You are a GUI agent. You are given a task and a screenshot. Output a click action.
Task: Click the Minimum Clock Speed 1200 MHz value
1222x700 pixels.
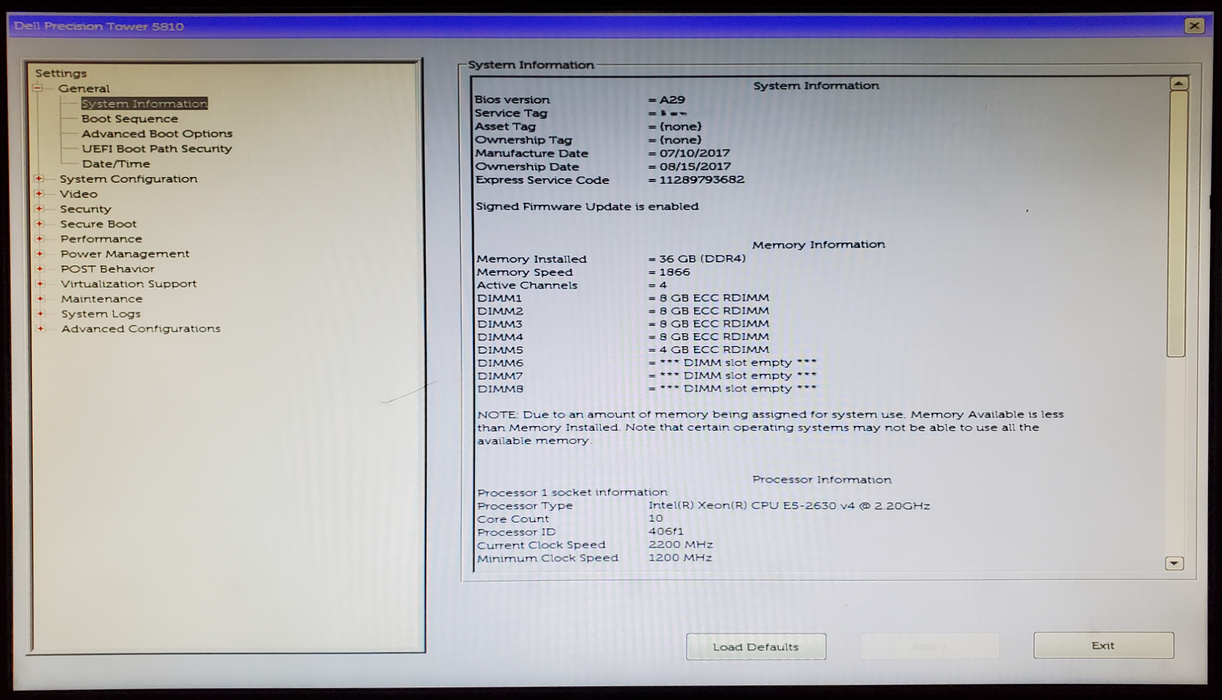tap(680, 558)
